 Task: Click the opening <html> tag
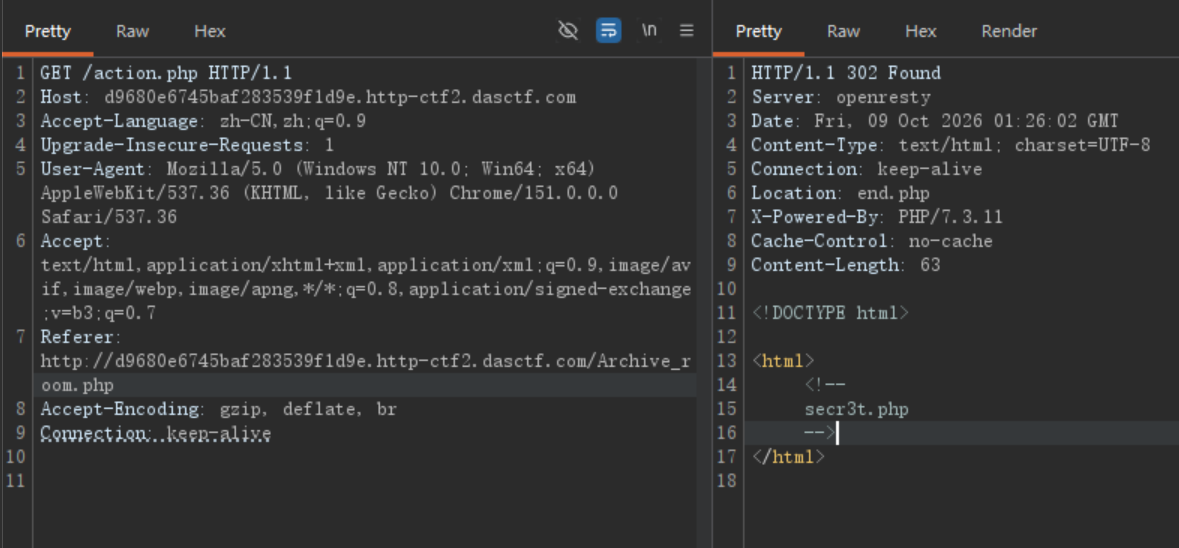(783, 361)
